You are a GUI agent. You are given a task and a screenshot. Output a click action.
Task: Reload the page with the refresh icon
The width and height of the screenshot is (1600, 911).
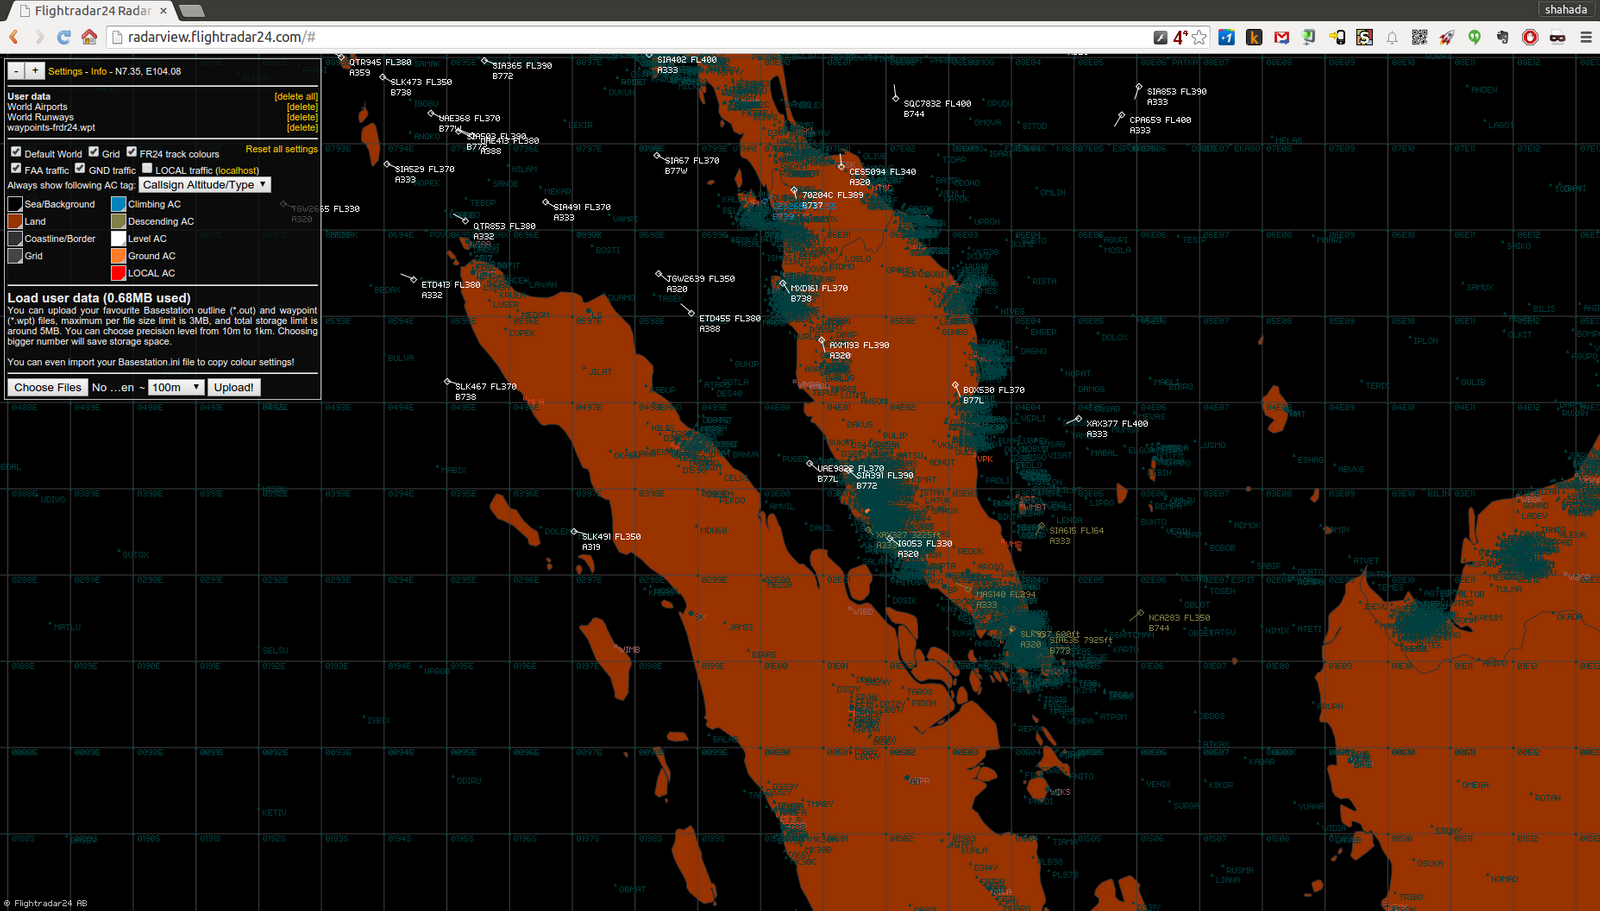64,37
